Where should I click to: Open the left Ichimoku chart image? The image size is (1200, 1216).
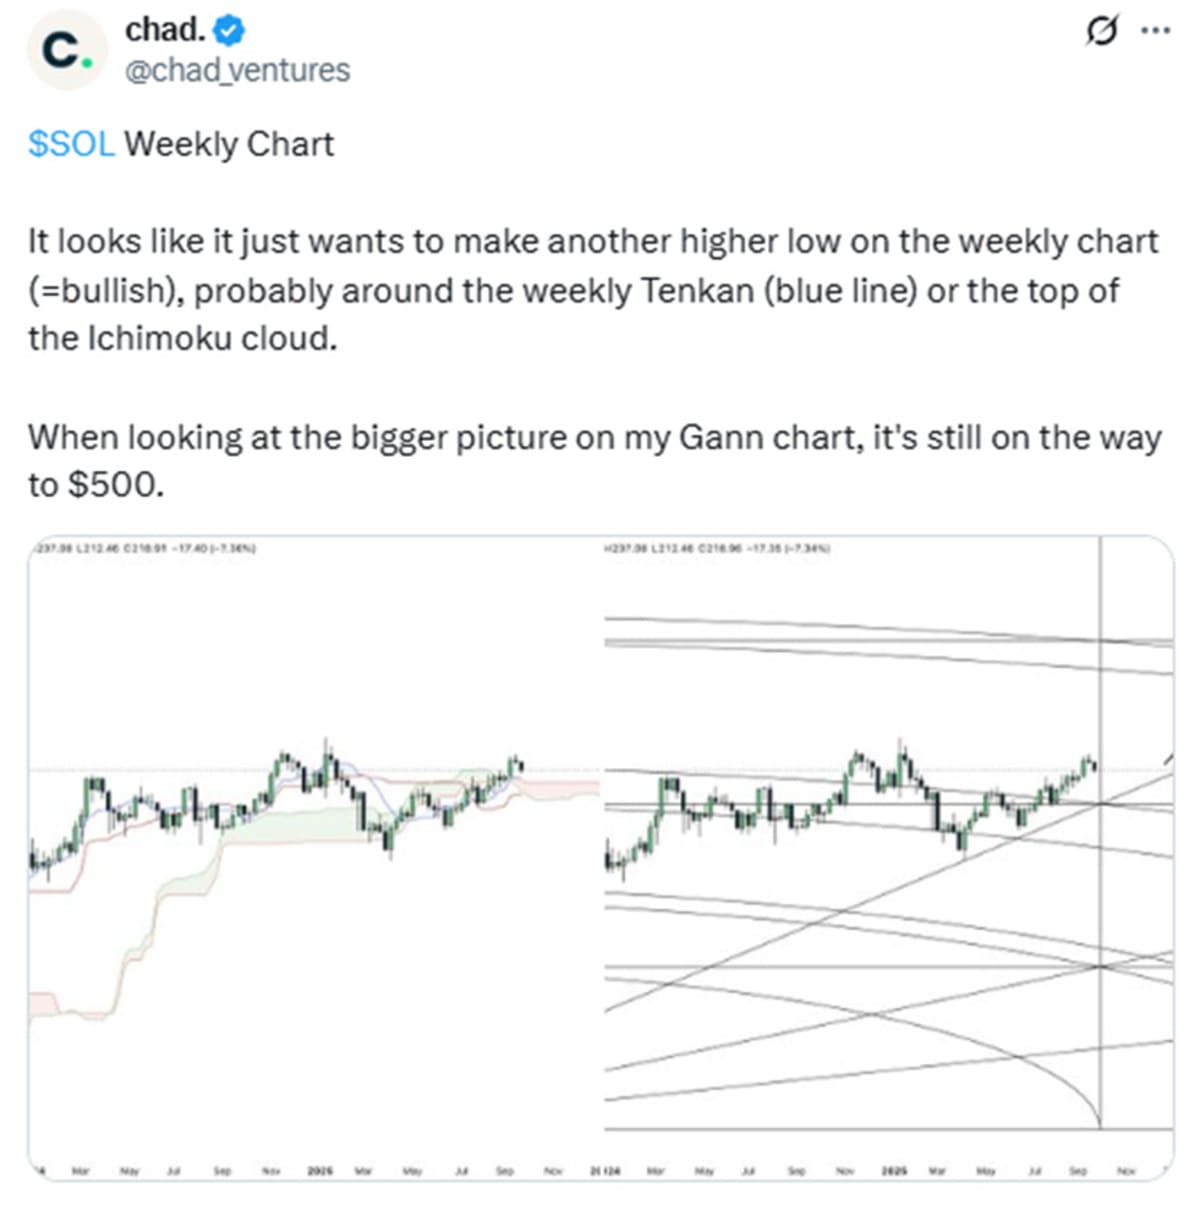click(x=314, y=858)
